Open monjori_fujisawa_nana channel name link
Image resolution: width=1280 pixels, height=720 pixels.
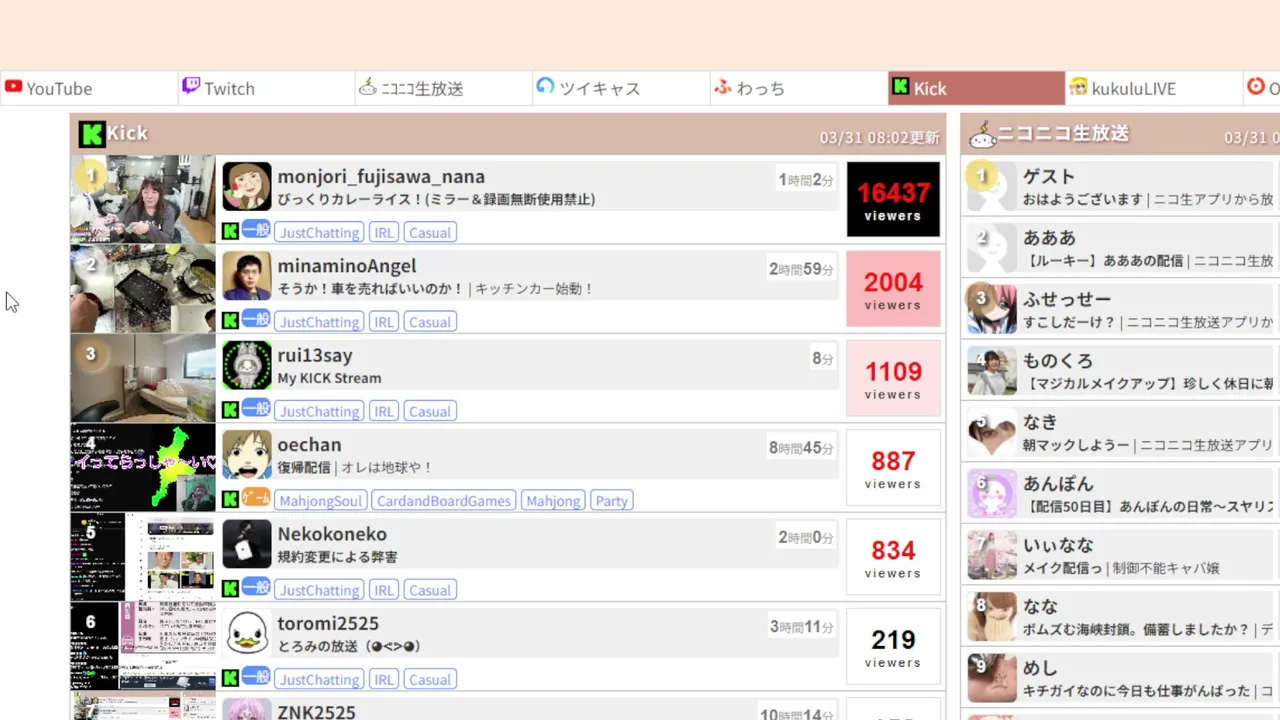pyautogui.click(x=381, y=176)
